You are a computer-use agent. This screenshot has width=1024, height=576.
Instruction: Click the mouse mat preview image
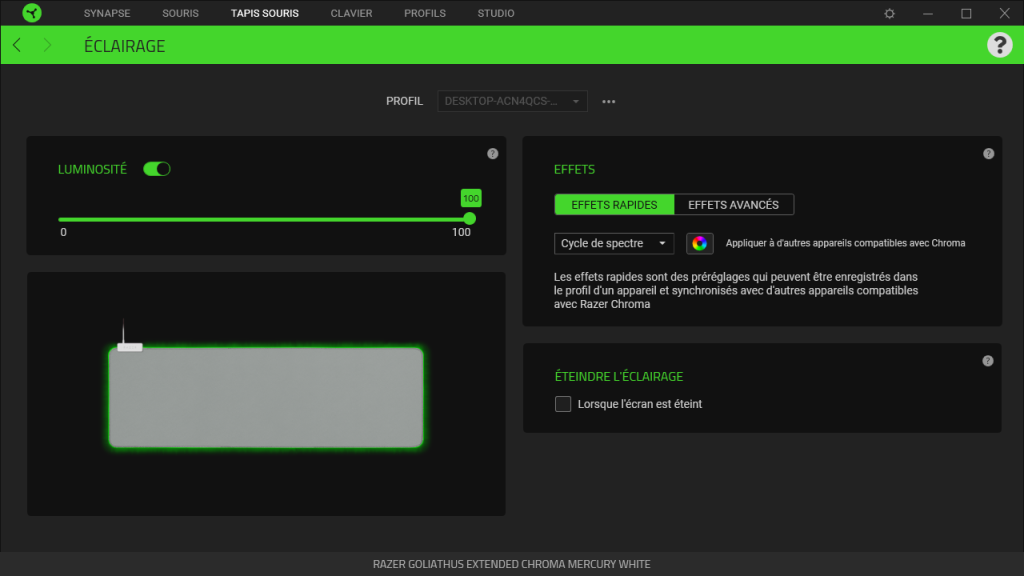[x=266, y=396]
